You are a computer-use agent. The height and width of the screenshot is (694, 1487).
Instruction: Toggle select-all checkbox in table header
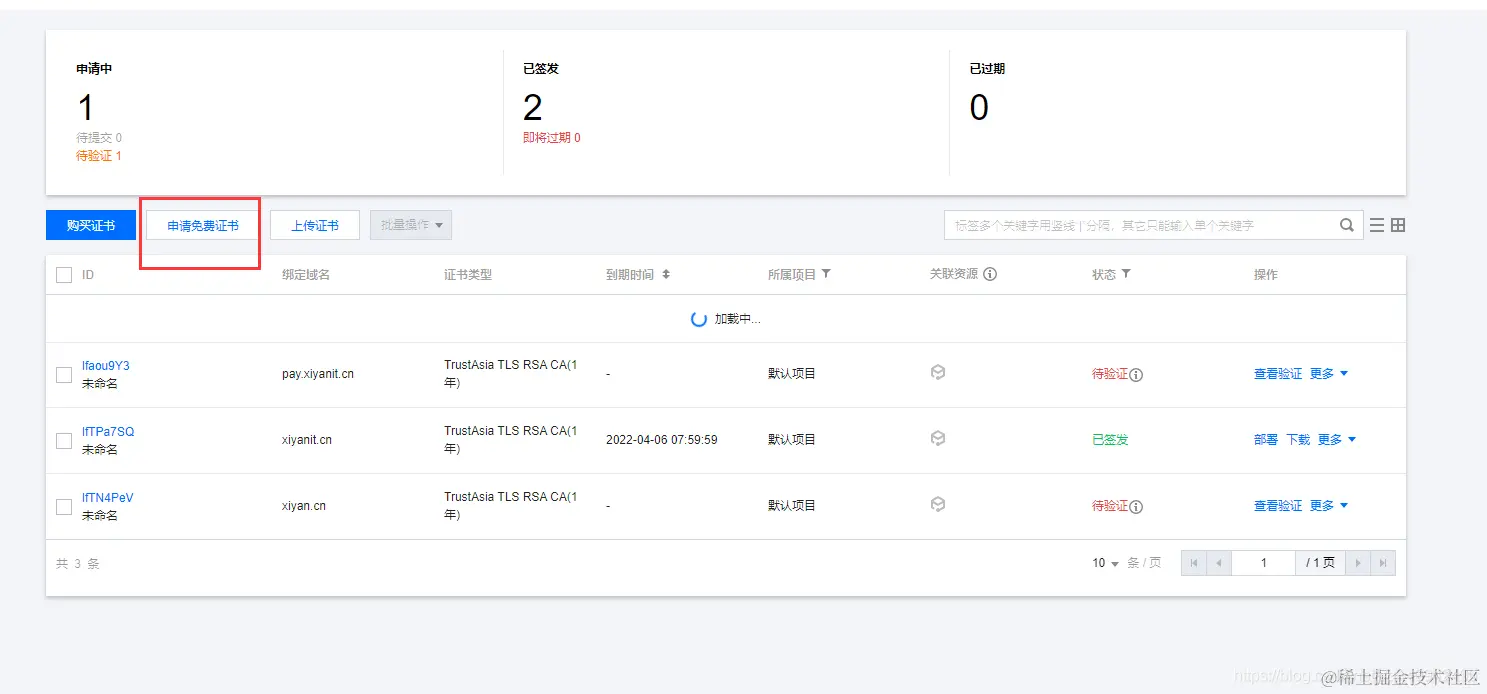64,275
